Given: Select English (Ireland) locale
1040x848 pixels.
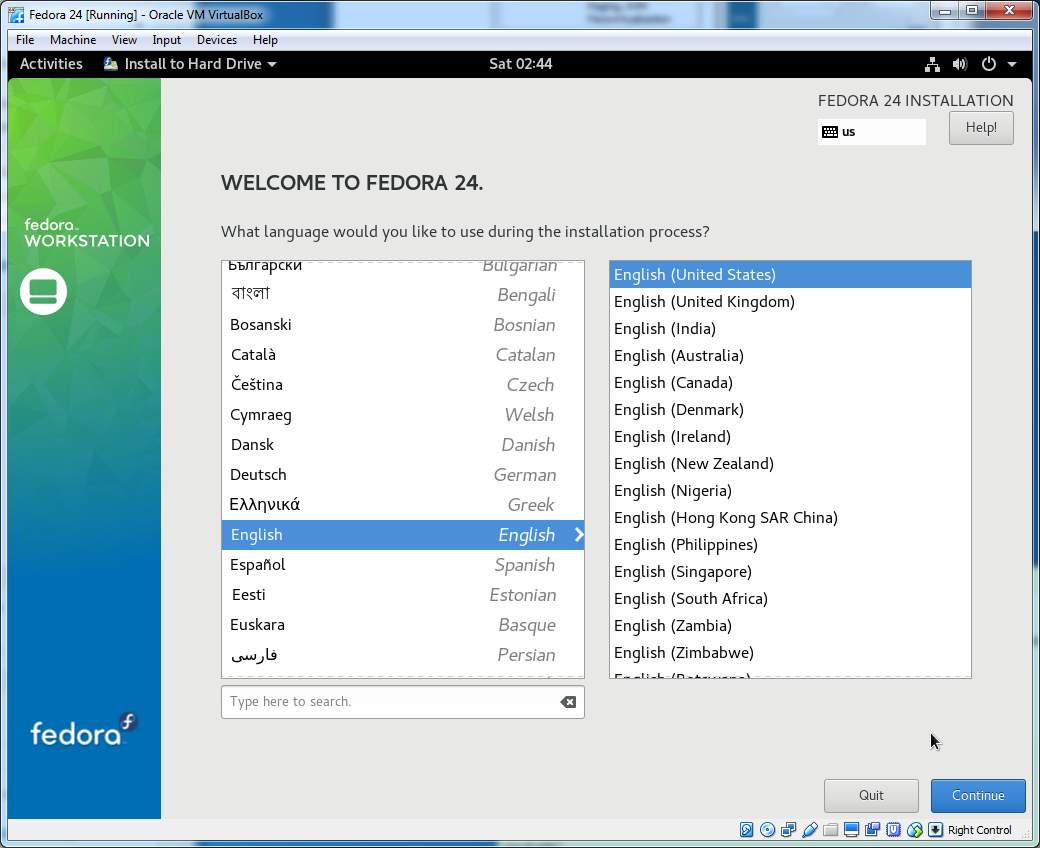Looking at the screenshot, I should pyautogui.click(x=790, y=437).
